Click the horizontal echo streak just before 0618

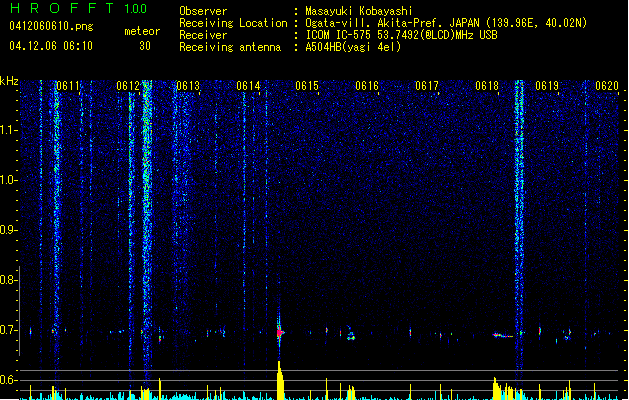(x=503, y=335)
